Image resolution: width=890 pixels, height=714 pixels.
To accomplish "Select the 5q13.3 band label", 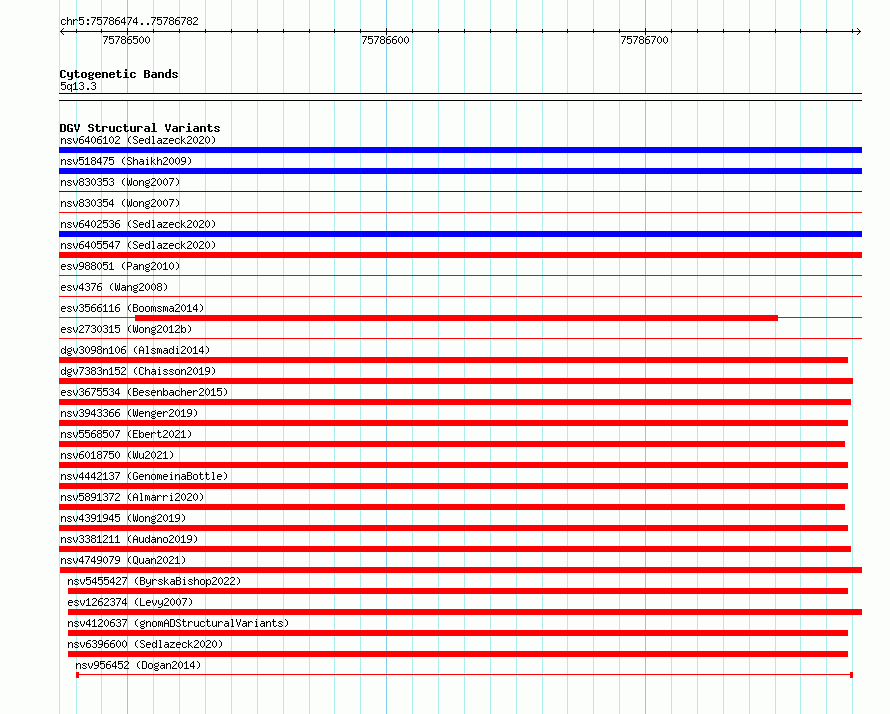I will pyautogui.click(x=78, y=86).
